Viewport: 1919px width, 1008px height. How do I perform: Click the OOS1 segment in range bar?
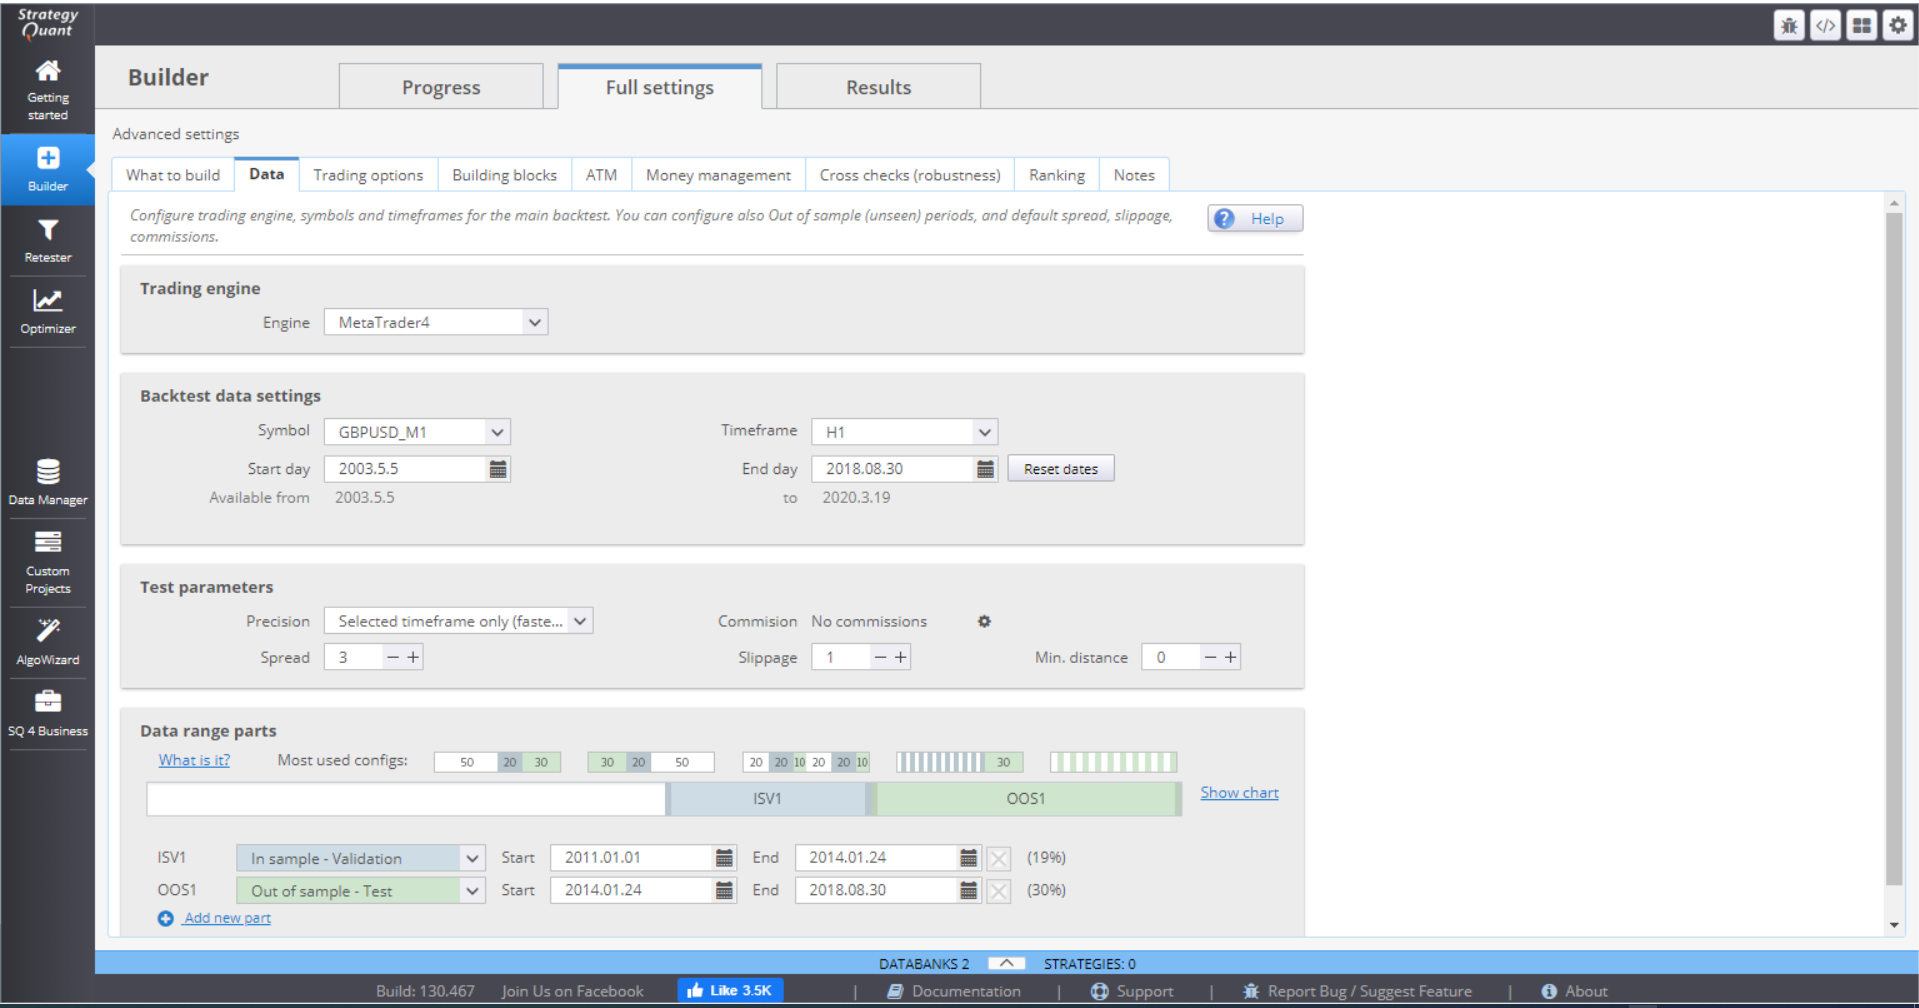pyautogui.click(x=1025, y=799)
